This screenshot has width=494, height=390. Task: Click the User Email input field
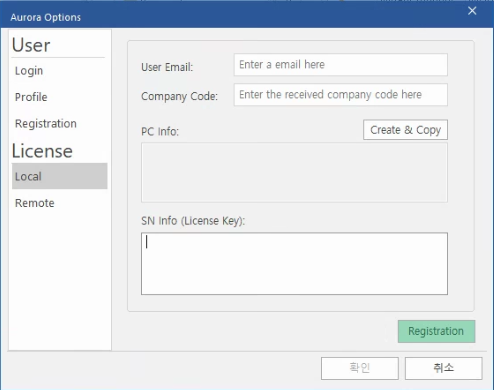341,65
